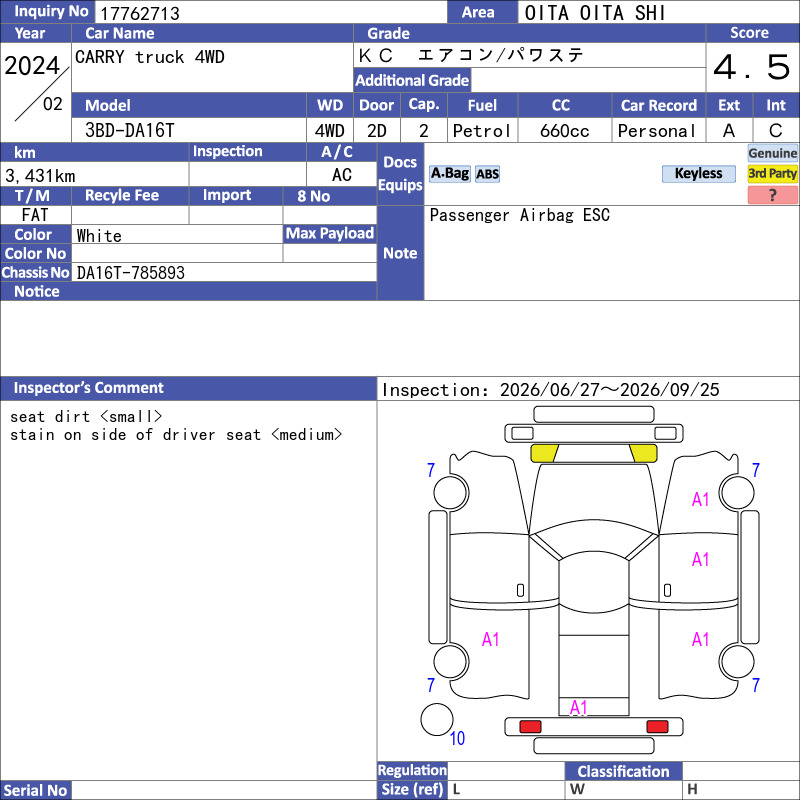
Task: Click the right red taillight on diagram
Action: [x=657, y=727]
